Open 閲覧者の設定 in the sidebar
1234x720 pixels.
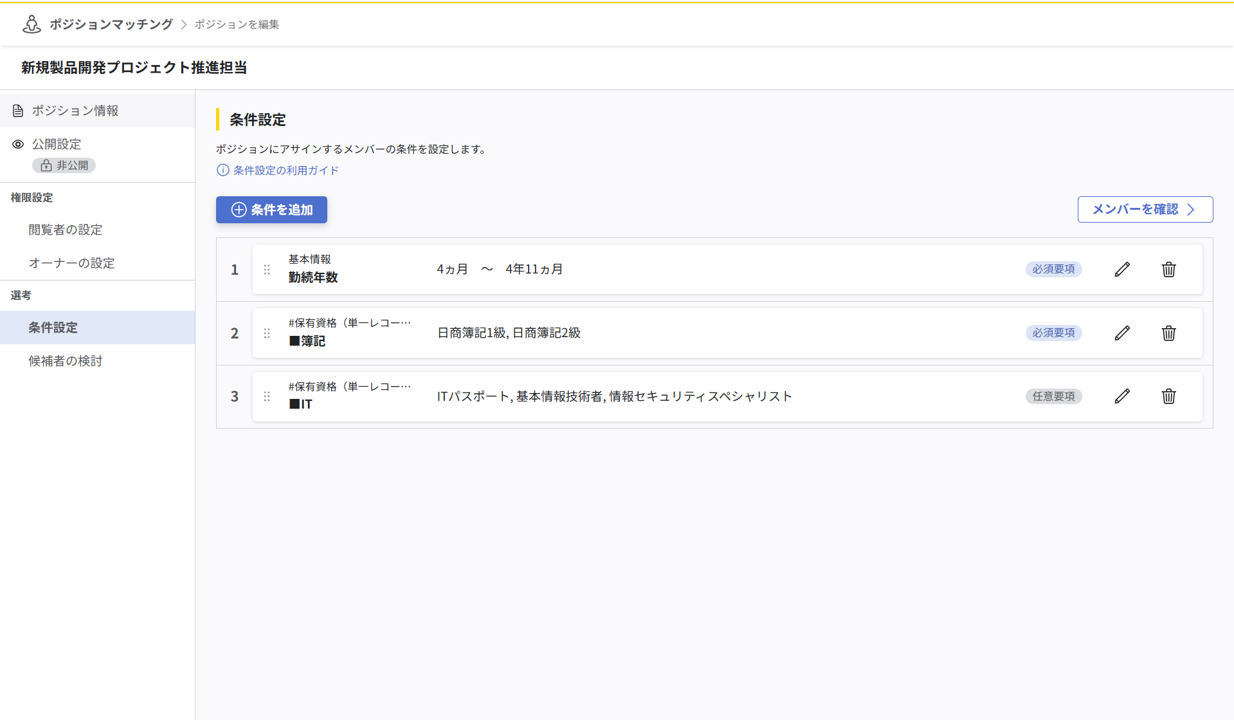[97, 230]
